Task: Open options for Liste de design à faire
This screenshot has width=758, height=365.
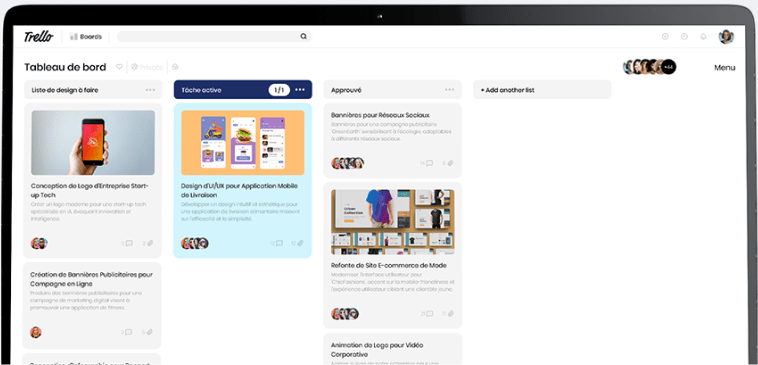Action: tap(150, 90)
